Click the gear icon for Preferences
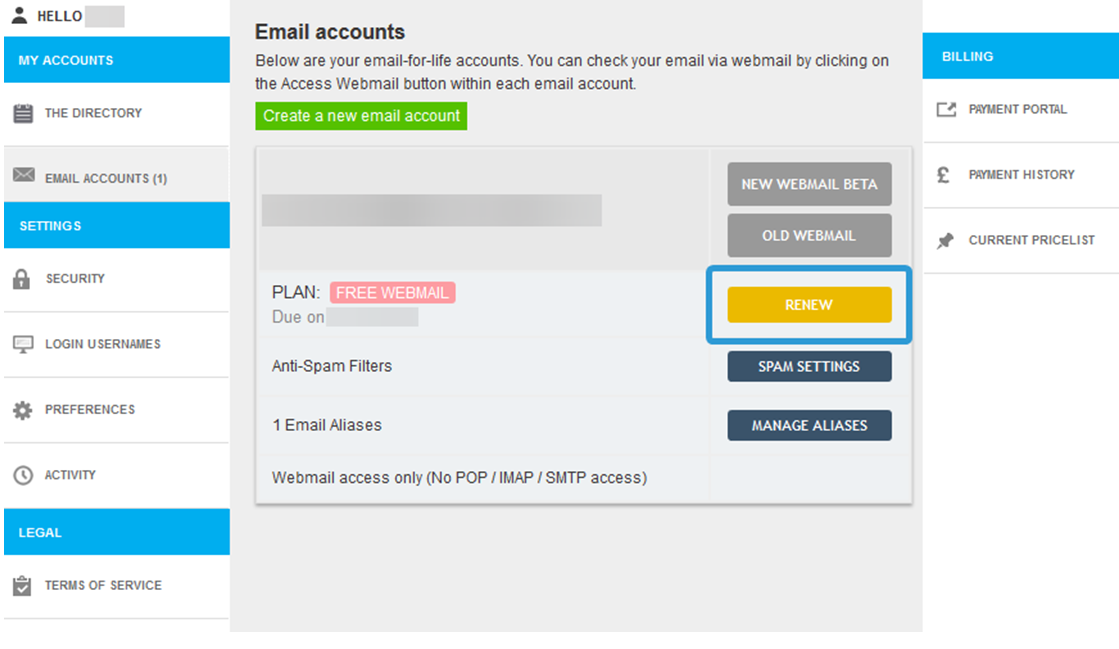This screenshot has width=1119, height=649. (23, 410)
